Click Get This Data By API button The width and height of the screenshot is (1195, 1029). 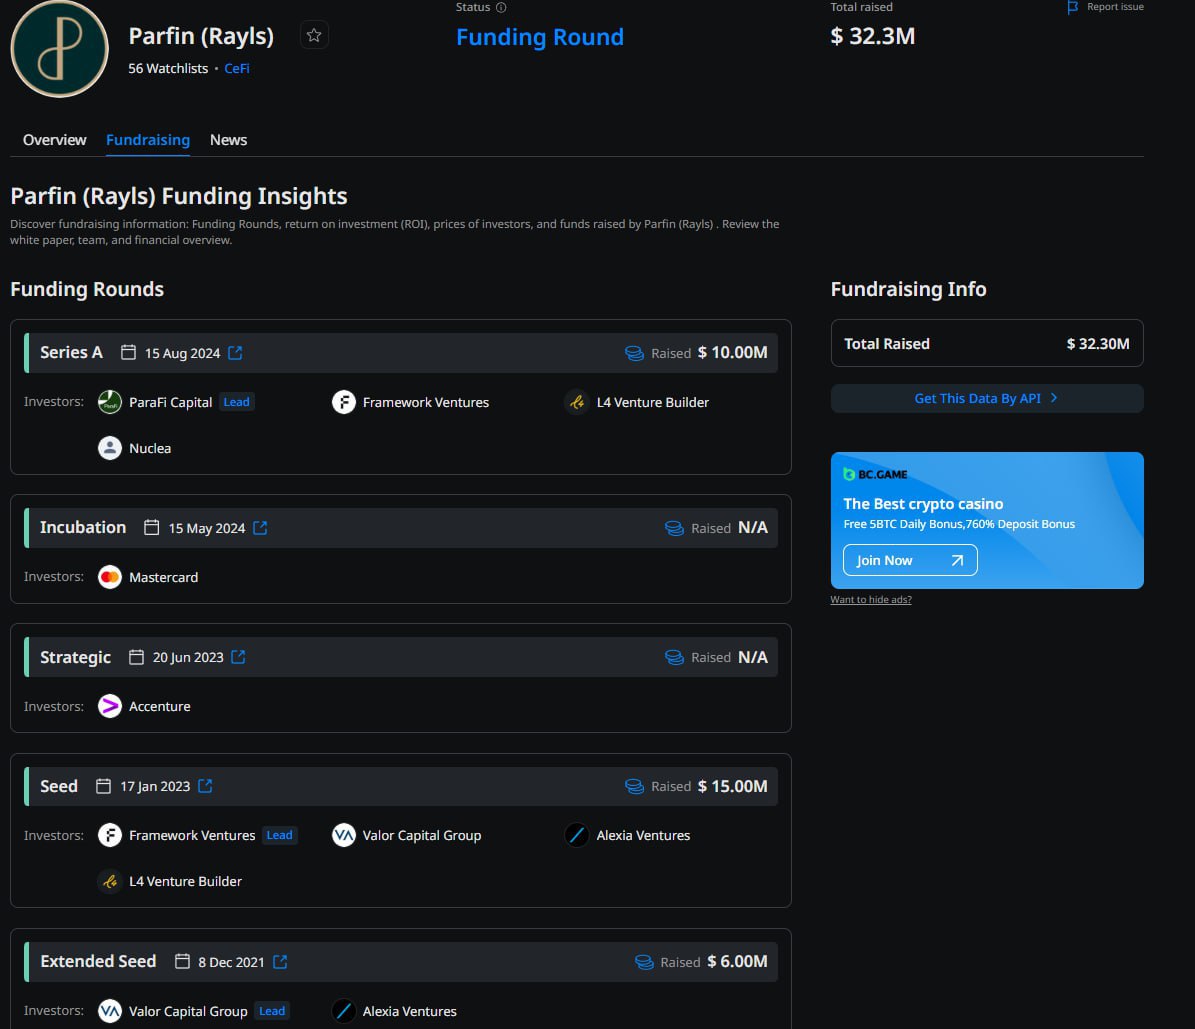[987, 398]
